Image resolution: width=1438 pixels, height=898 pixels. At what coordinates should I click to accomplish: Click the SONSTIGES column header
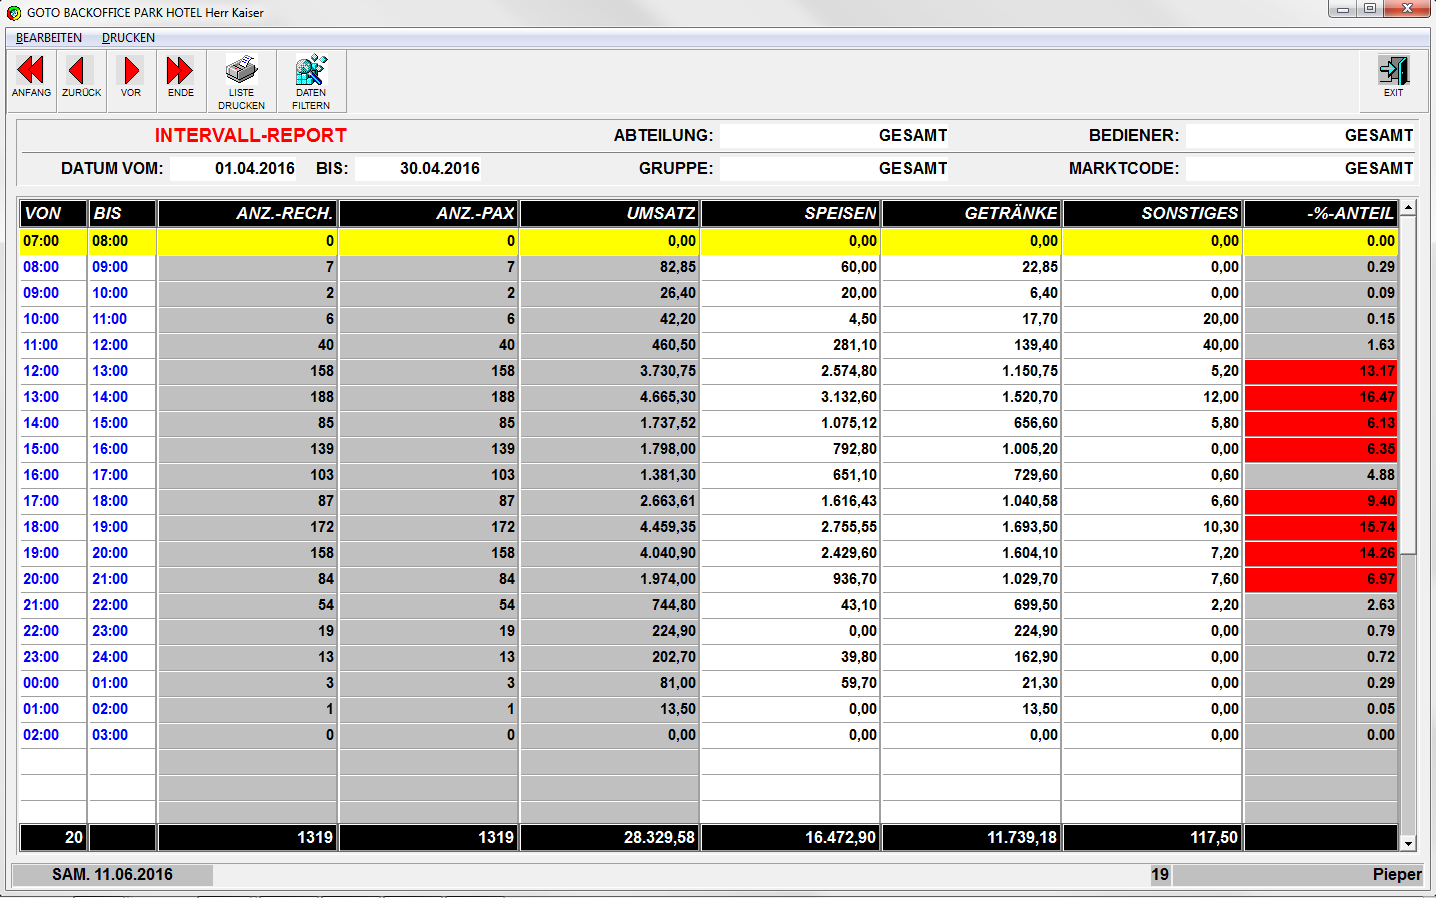[1152, 213]
